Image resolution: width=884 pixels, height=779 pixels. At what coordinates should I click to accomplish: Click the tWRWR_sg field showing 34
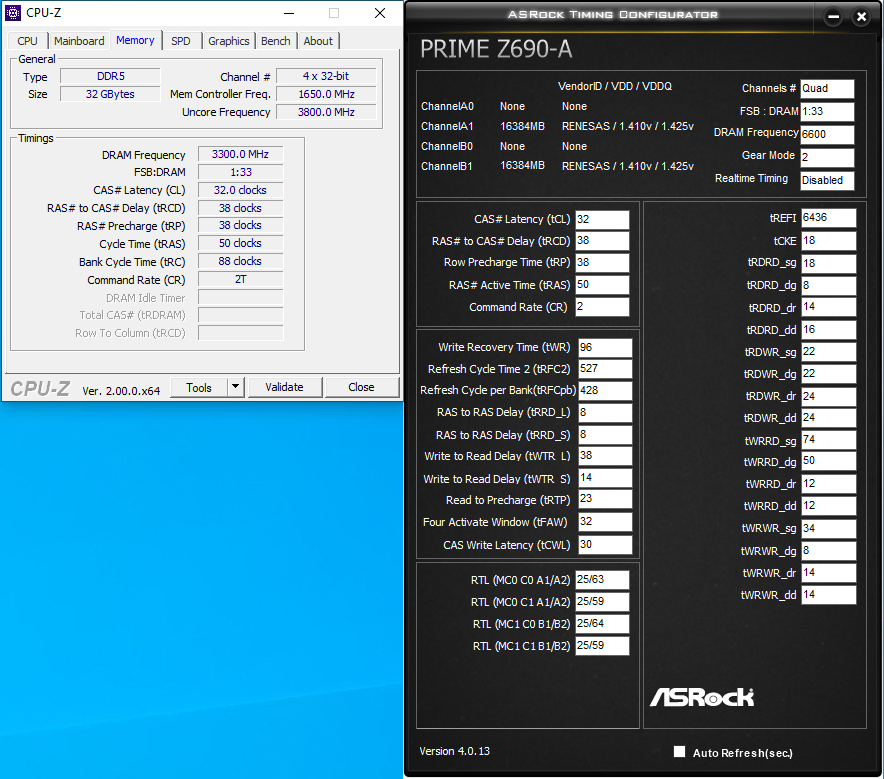tap(828, 528)
